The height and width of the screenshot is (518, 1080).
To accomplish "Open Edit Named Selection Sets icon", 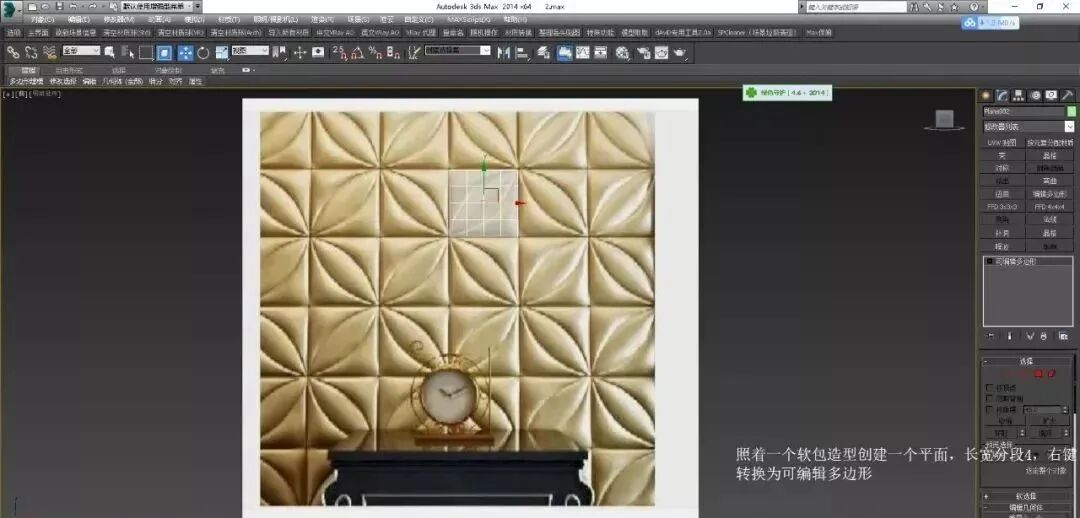I will pyautogui.click(x=413, y=52).
